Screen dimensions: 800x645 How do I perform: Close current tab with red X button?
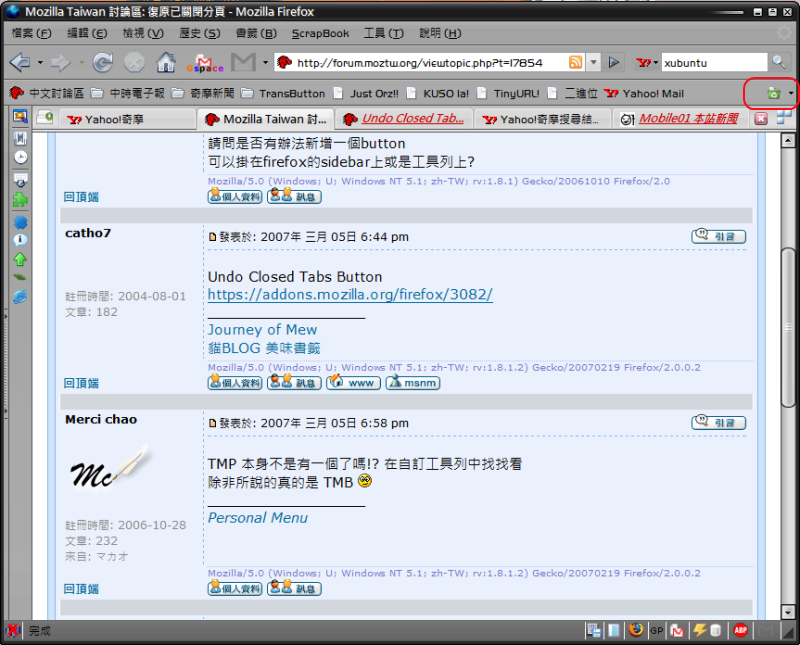761,119
